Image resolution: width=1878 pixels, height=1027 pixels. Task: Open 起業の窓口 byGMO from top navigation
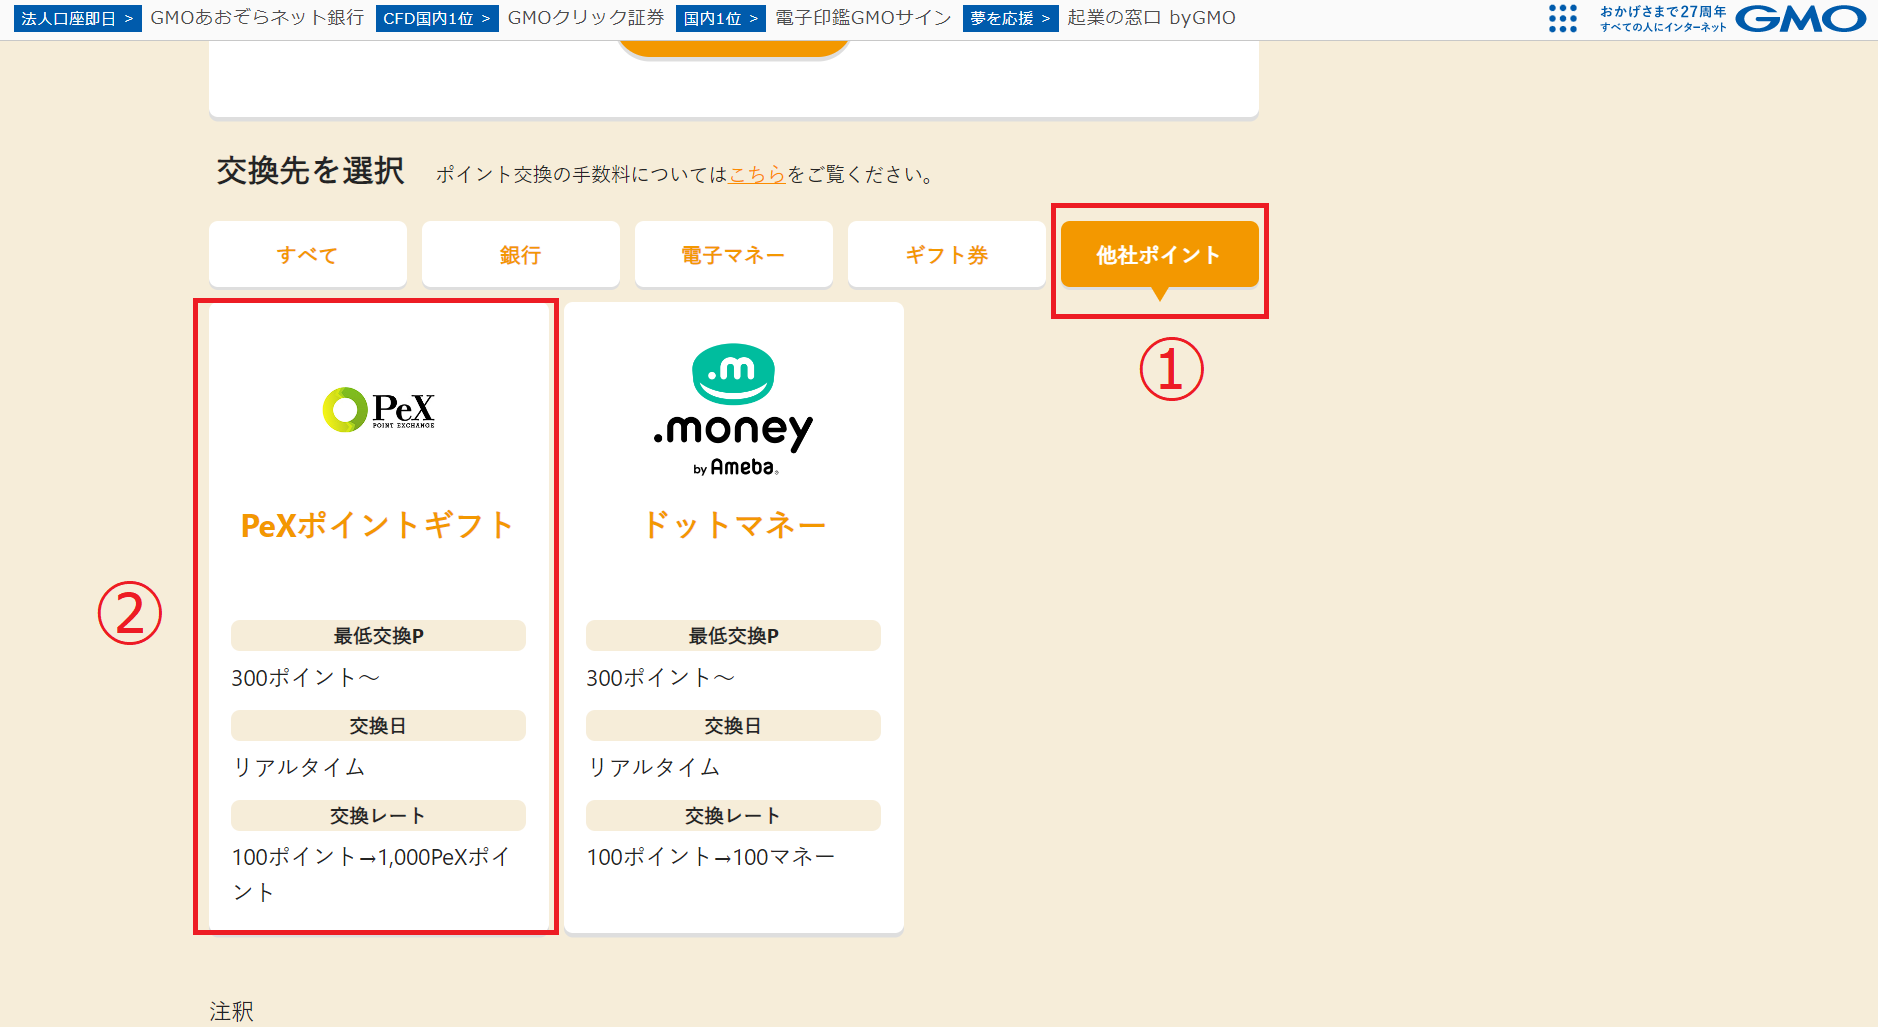[1150, 17]
